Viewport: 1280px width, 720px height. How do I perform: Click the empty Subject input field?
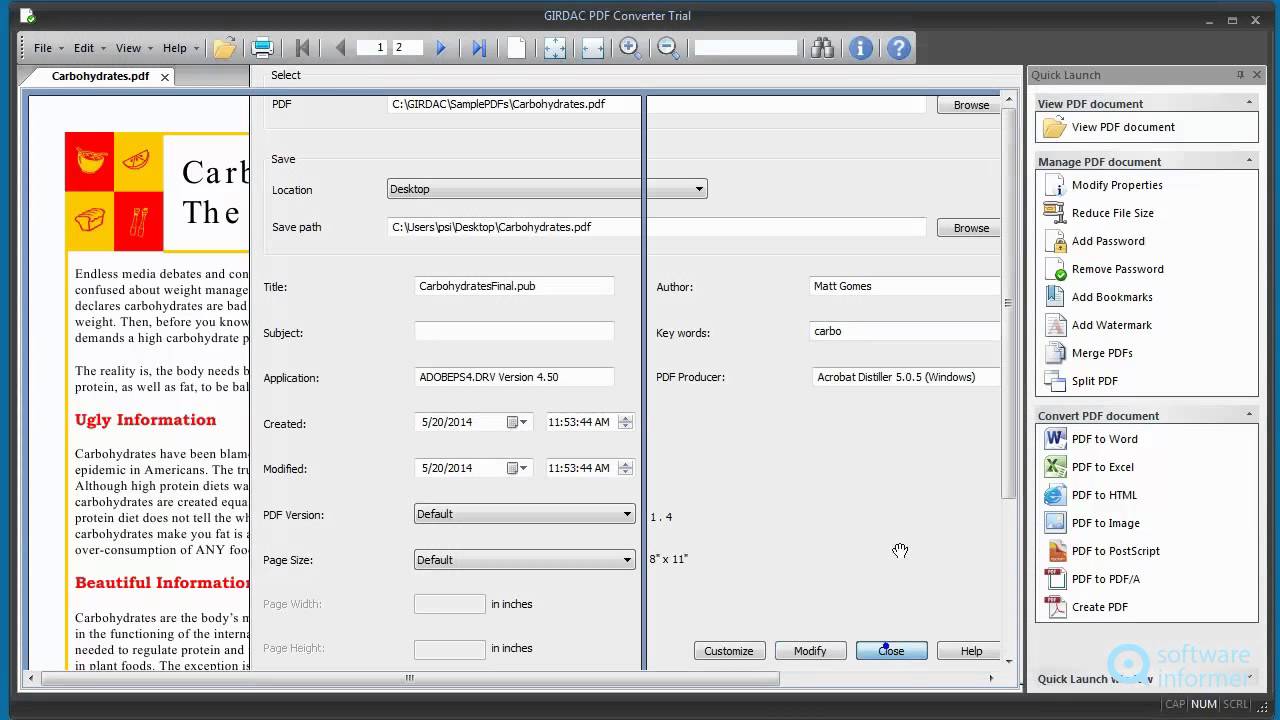click(514, 331)
